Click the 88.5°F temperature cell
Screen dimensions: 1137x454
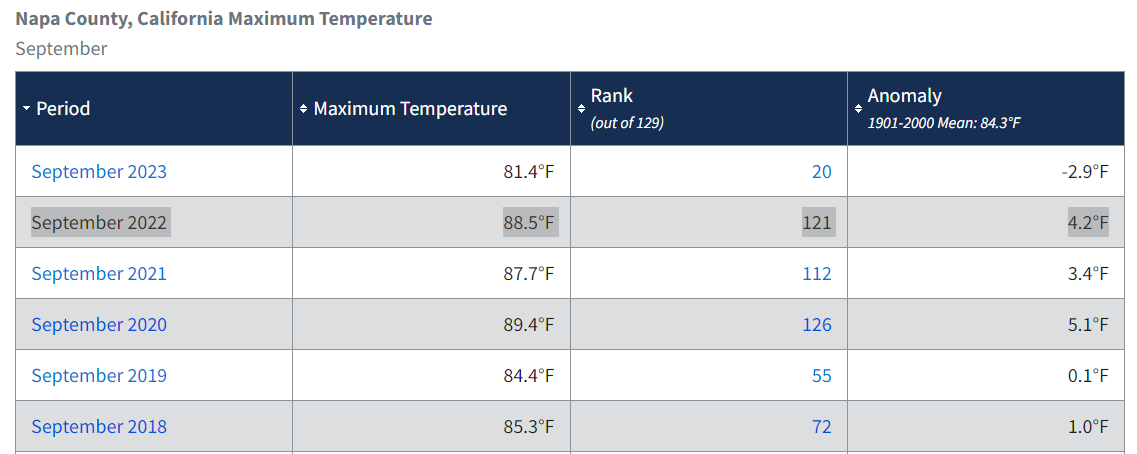tap(530, 222)
